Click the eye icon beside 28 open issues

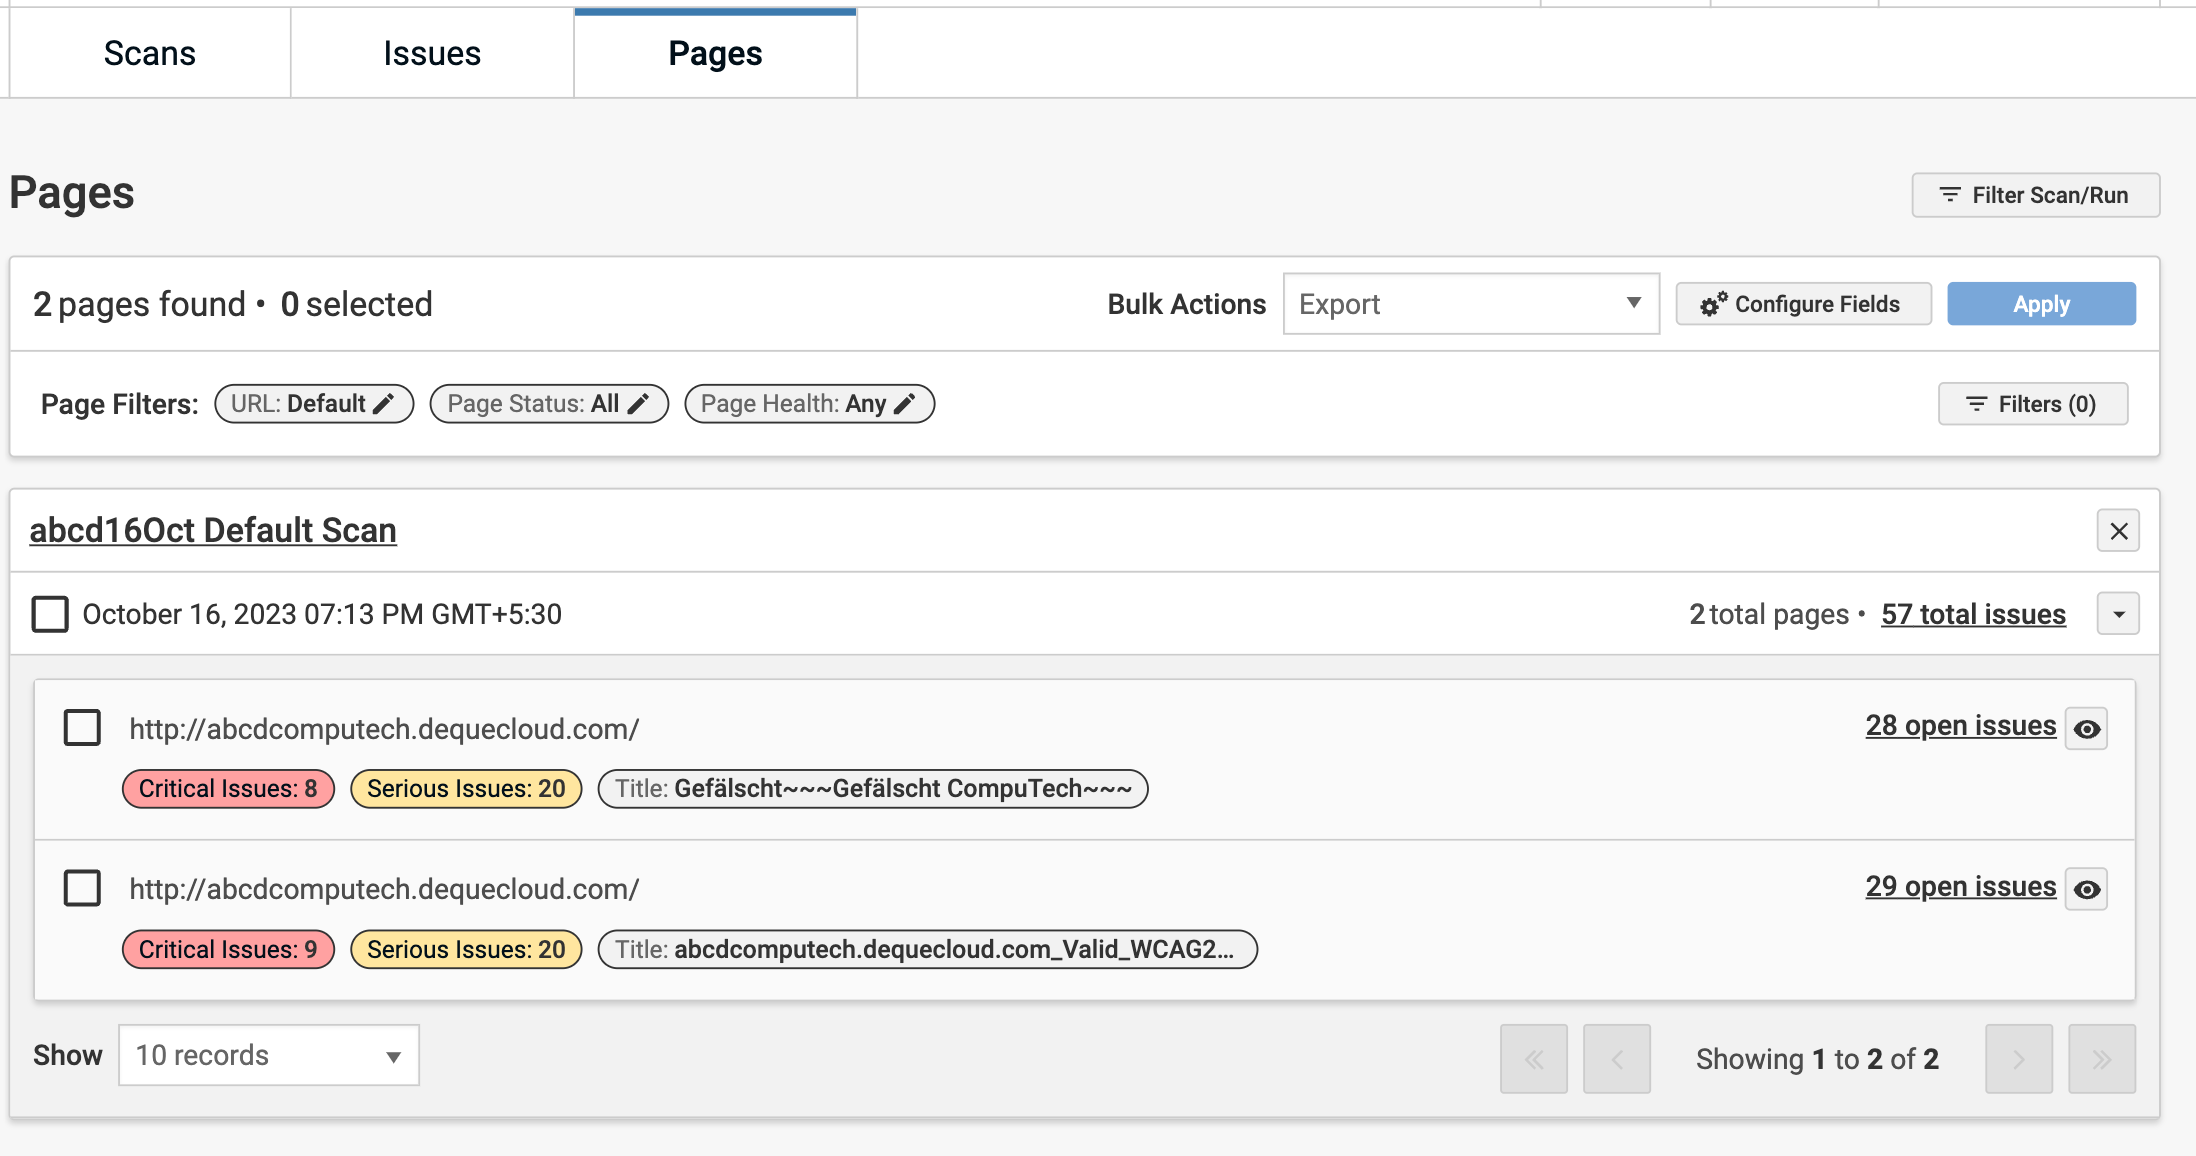pyautogui.click(x=2086, y=729)
